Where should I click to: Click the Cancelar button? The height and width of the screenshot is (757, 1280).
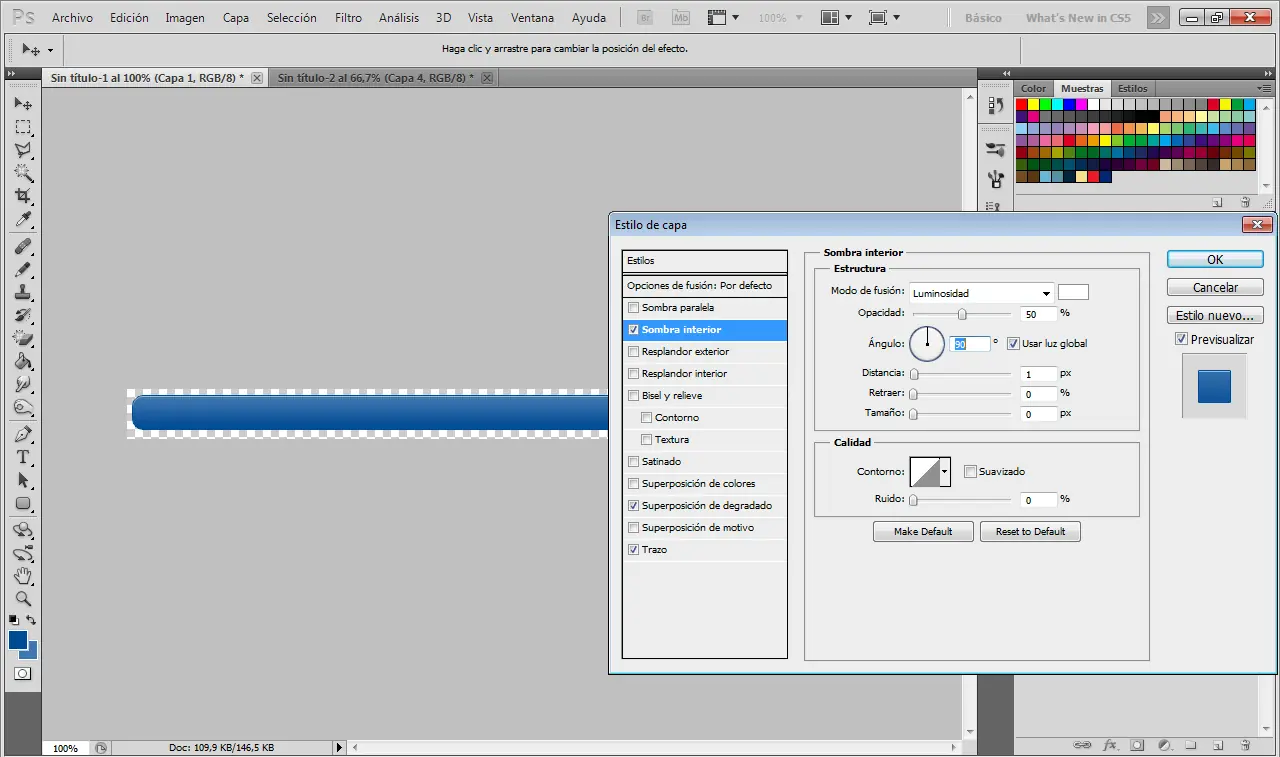[x=1215, y=288]
